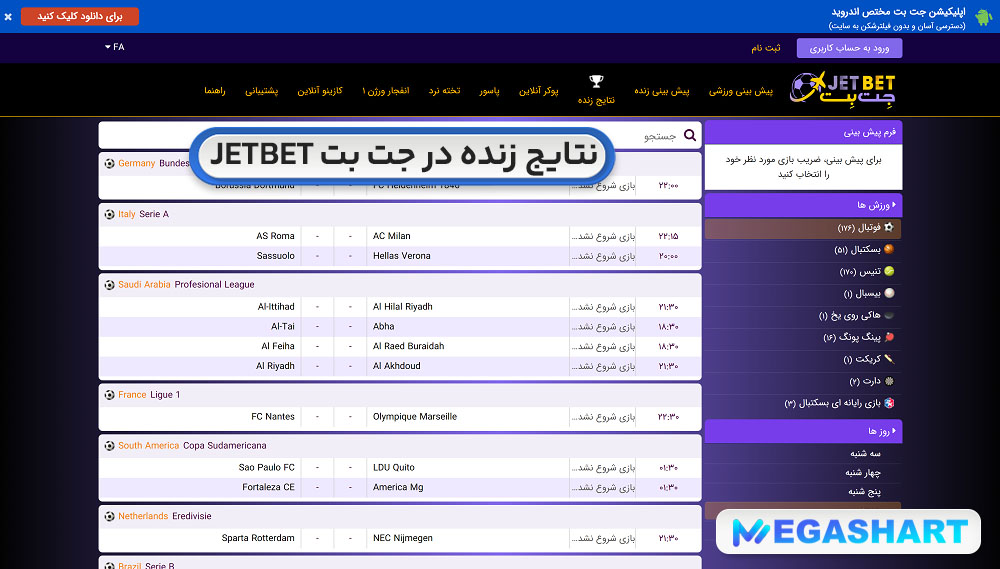1000x569 pixels.
Task: Open پشتیبانی support menu item
Action: (x=261, y=91)
